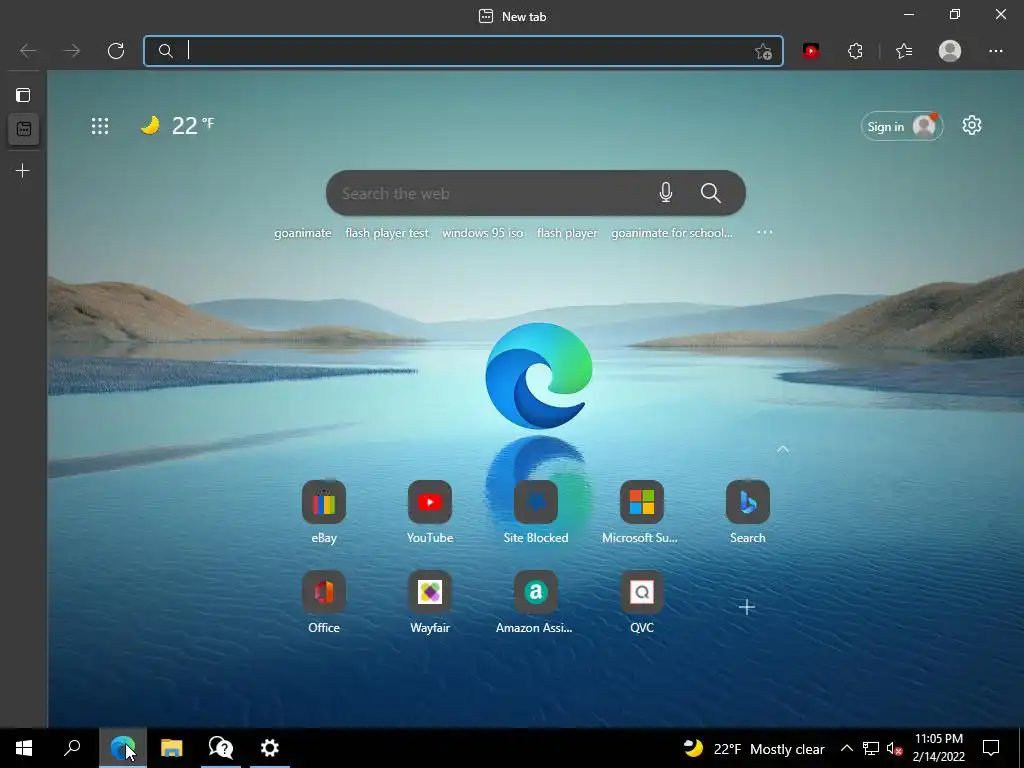The width and height of the screenshot is (1024, 768).
Task: Open Get Help taskbar app
Action: click(221, 748)
